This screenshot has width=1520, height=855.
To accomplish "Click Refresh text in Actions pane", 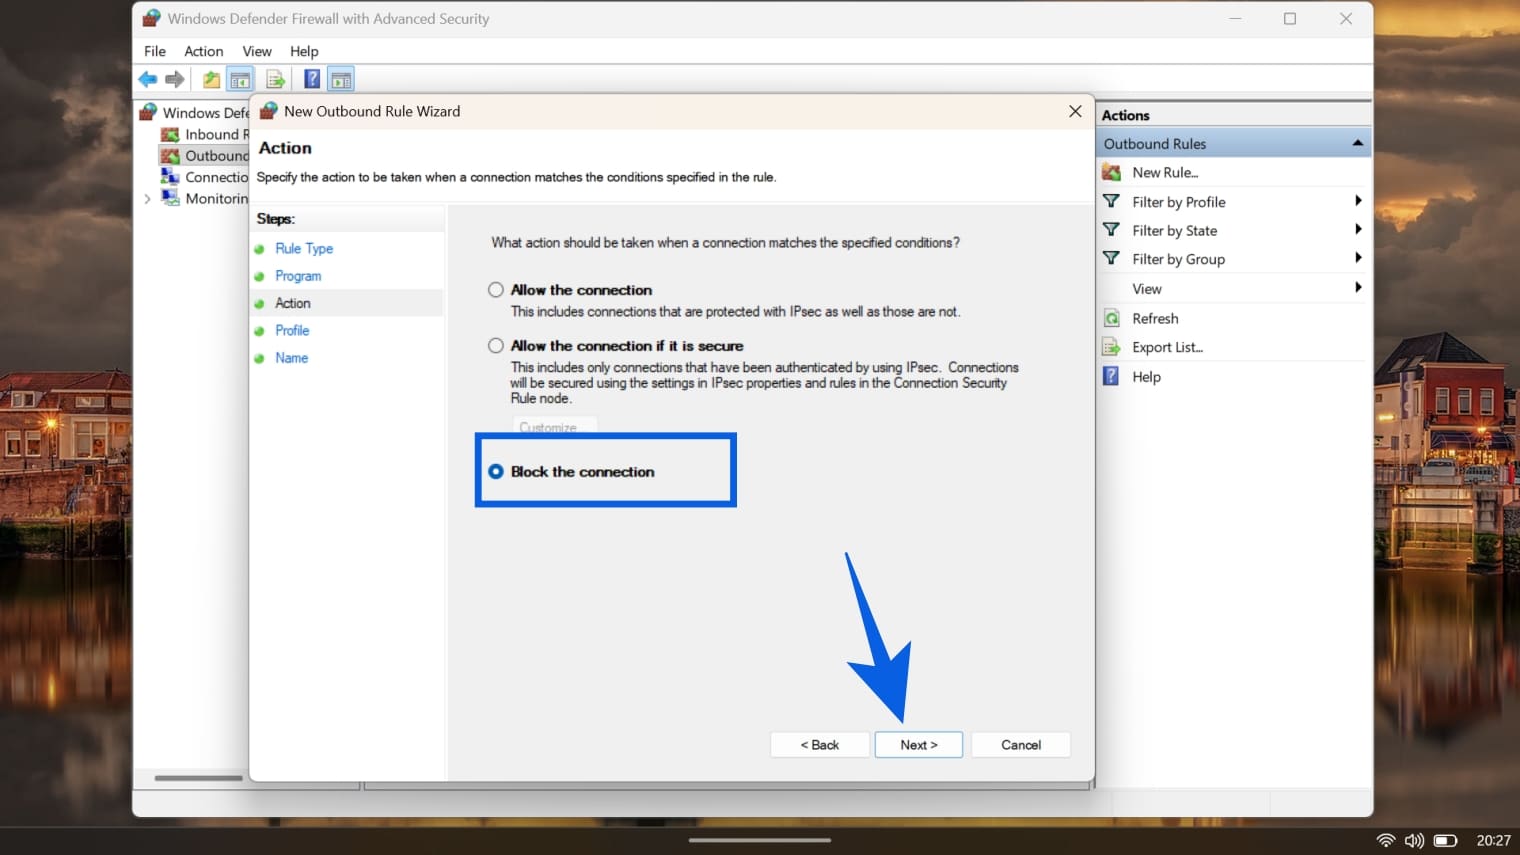I will (x=1155, y=318).
